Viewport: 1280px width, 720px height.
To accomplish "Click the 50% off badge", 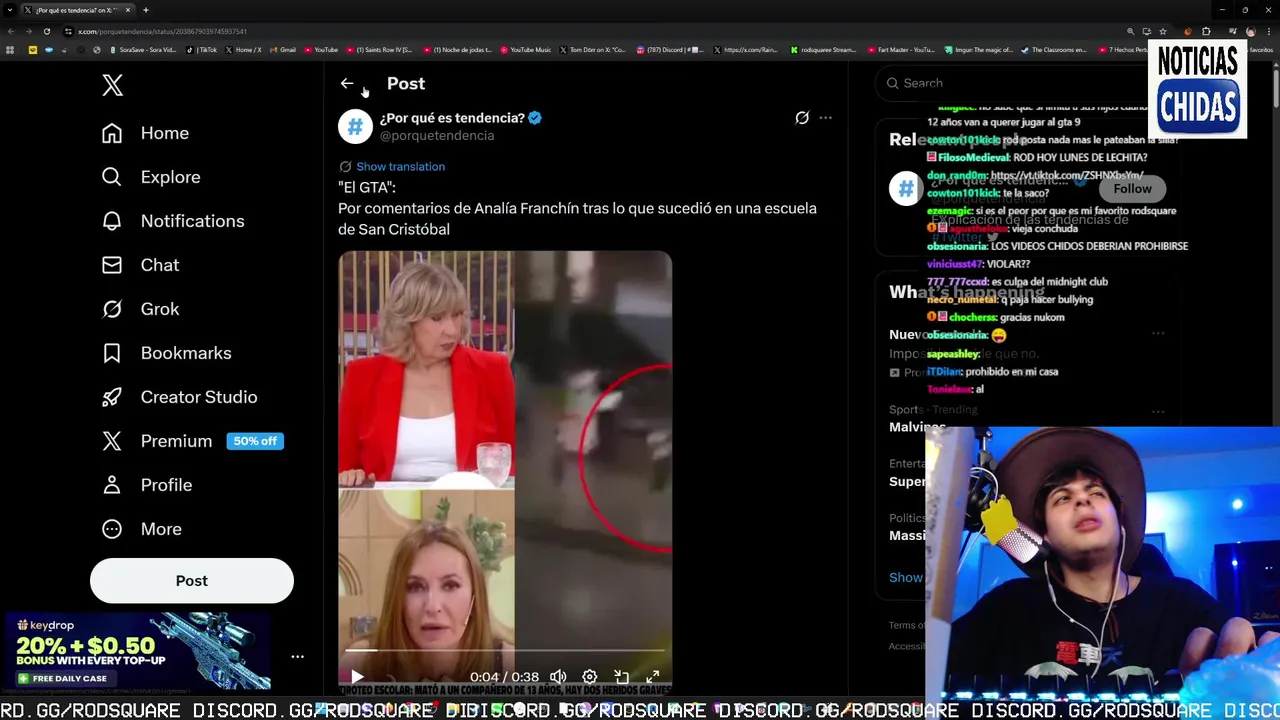I will 255,441.
